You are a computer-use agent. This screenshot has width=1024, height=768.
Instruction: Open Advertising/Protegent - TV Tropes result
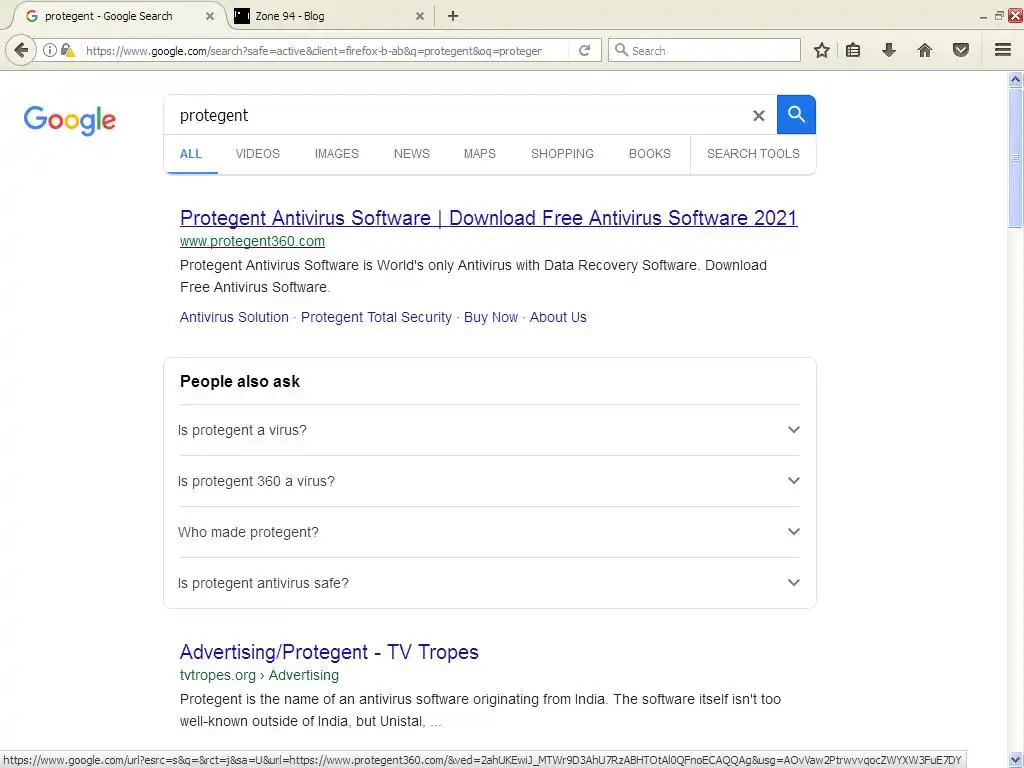point(329,652)
